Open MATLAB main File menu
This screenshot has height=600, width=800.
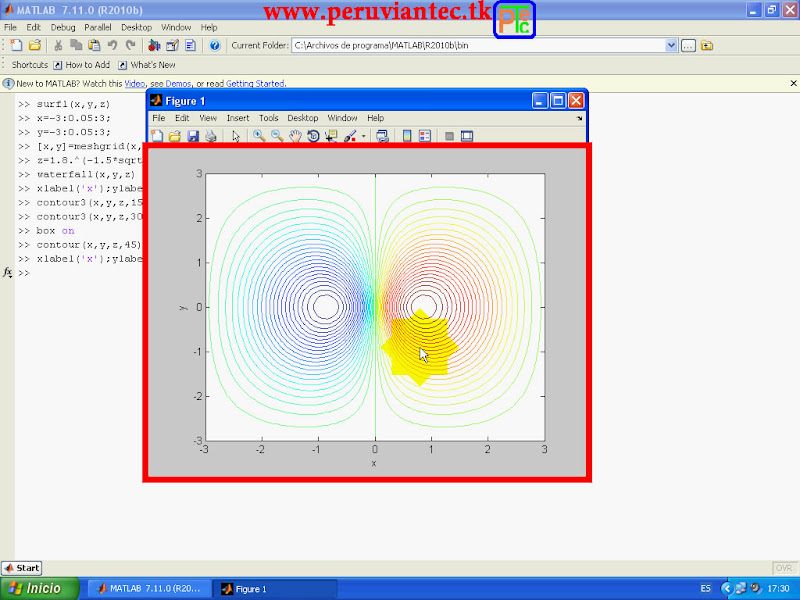(10, 28)
